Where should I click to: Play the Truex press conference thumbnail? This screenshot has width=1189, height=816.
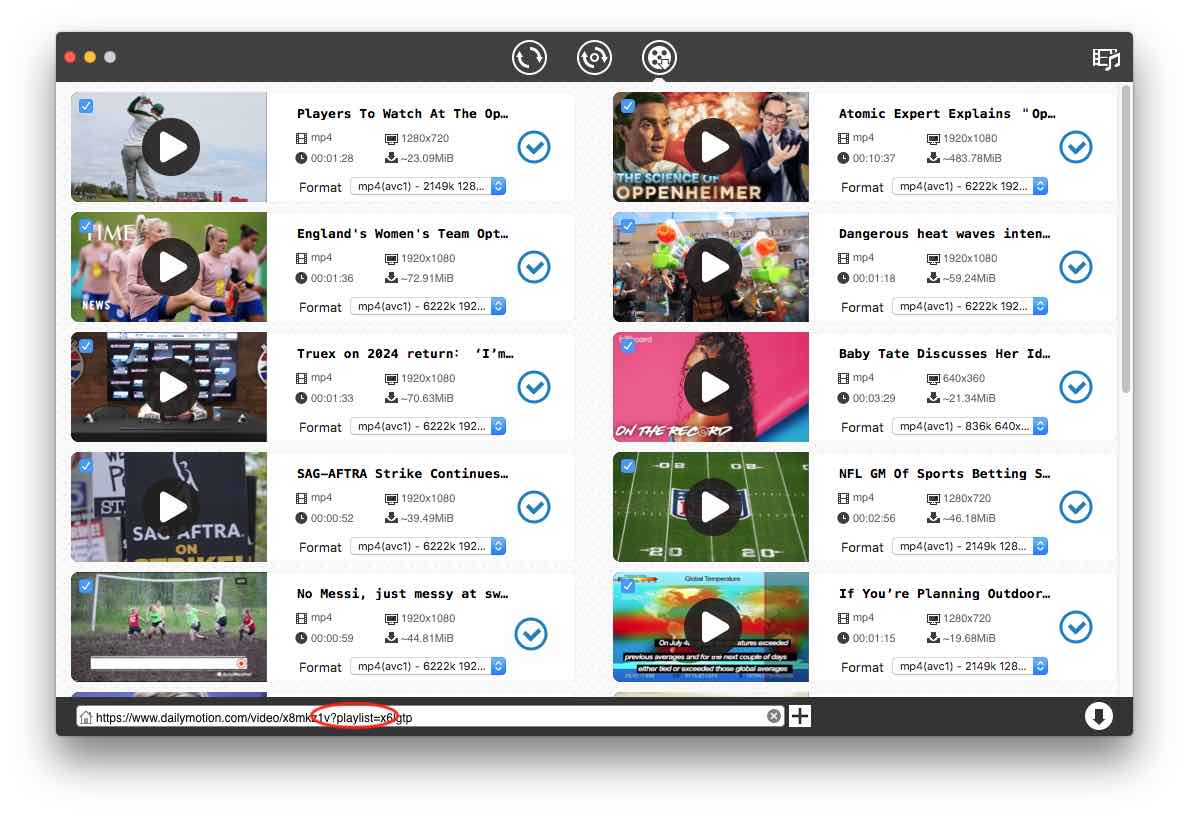point(169,387)
